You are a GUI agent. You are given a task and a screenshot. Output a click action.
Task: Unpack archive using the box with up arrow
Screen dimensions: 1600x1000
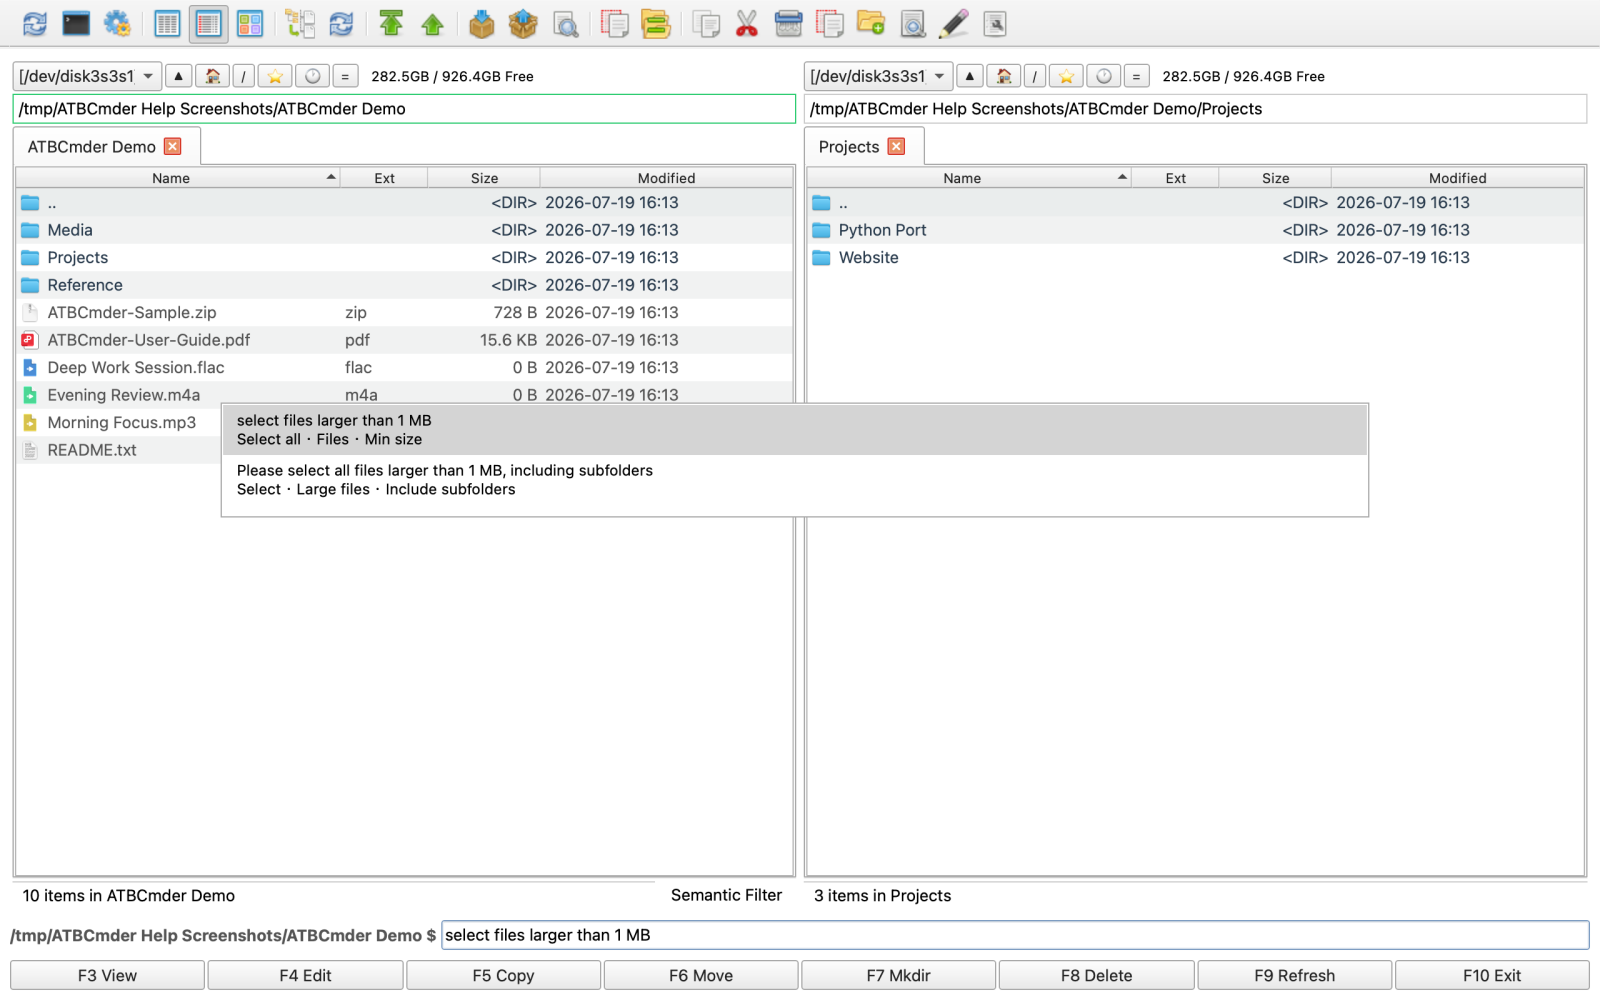tap(523, 24)
